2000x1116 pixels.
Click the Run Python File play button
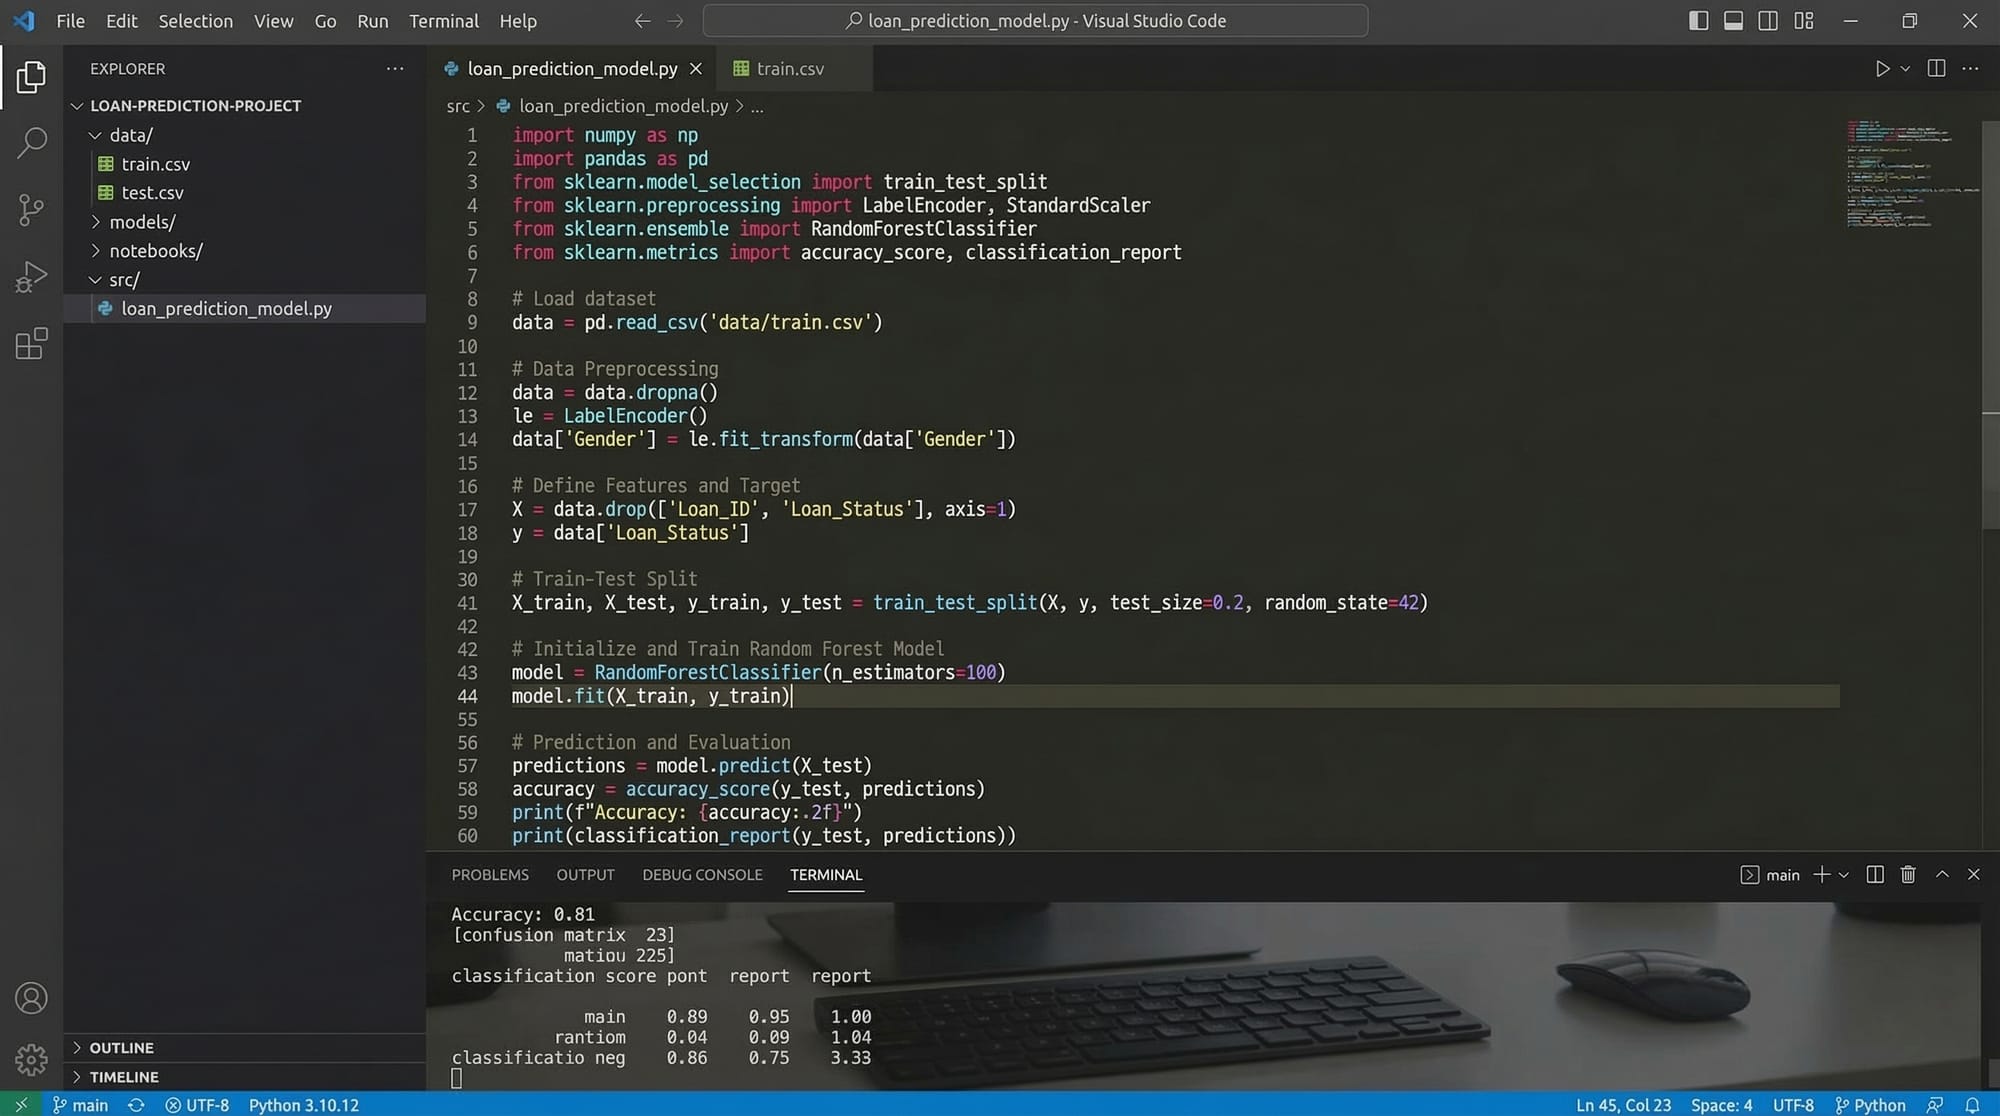[x=1882, y=69]
